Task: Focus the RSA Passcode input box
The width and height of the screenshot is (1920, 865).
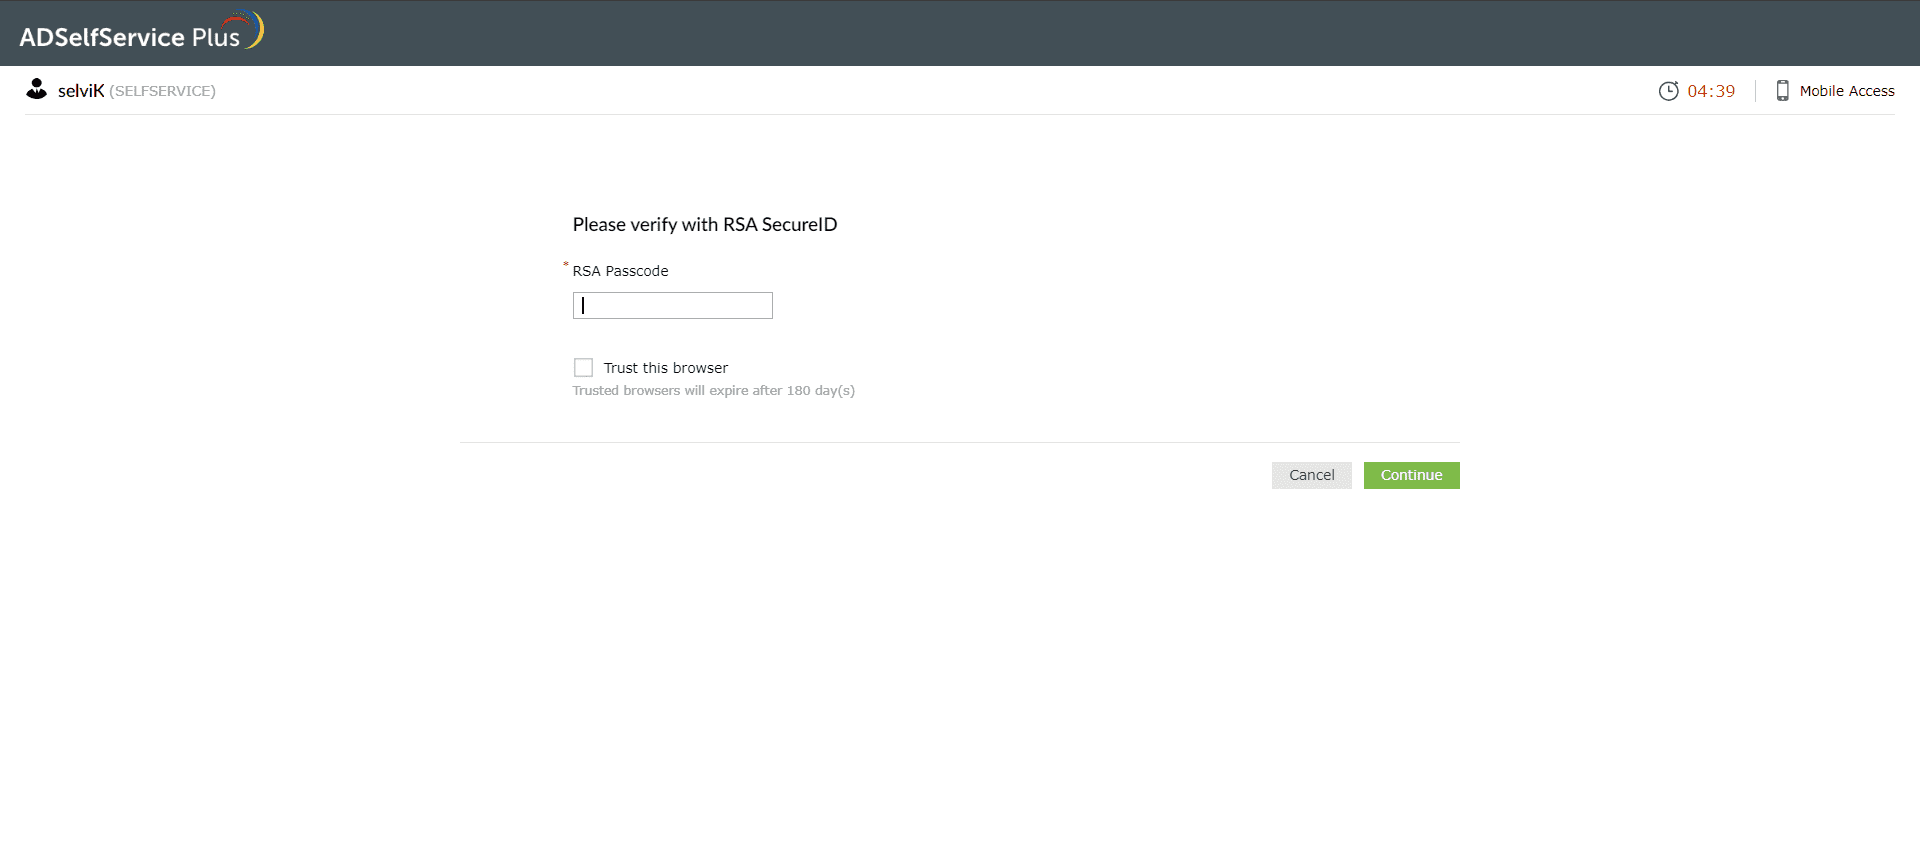Action: click(673, 305)
